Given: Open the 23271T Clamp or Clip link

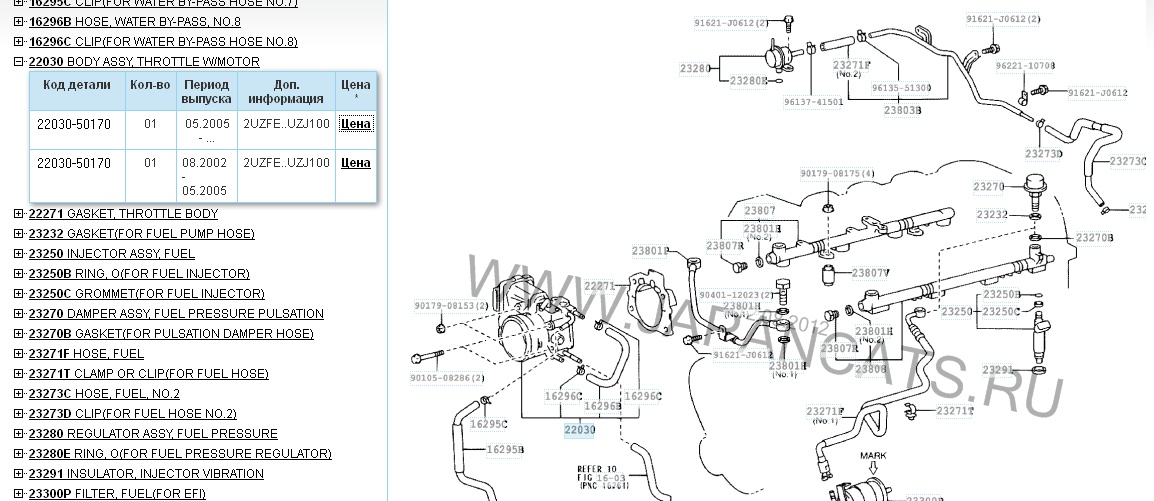Looking at the screenshot, I should click(148, 374).
